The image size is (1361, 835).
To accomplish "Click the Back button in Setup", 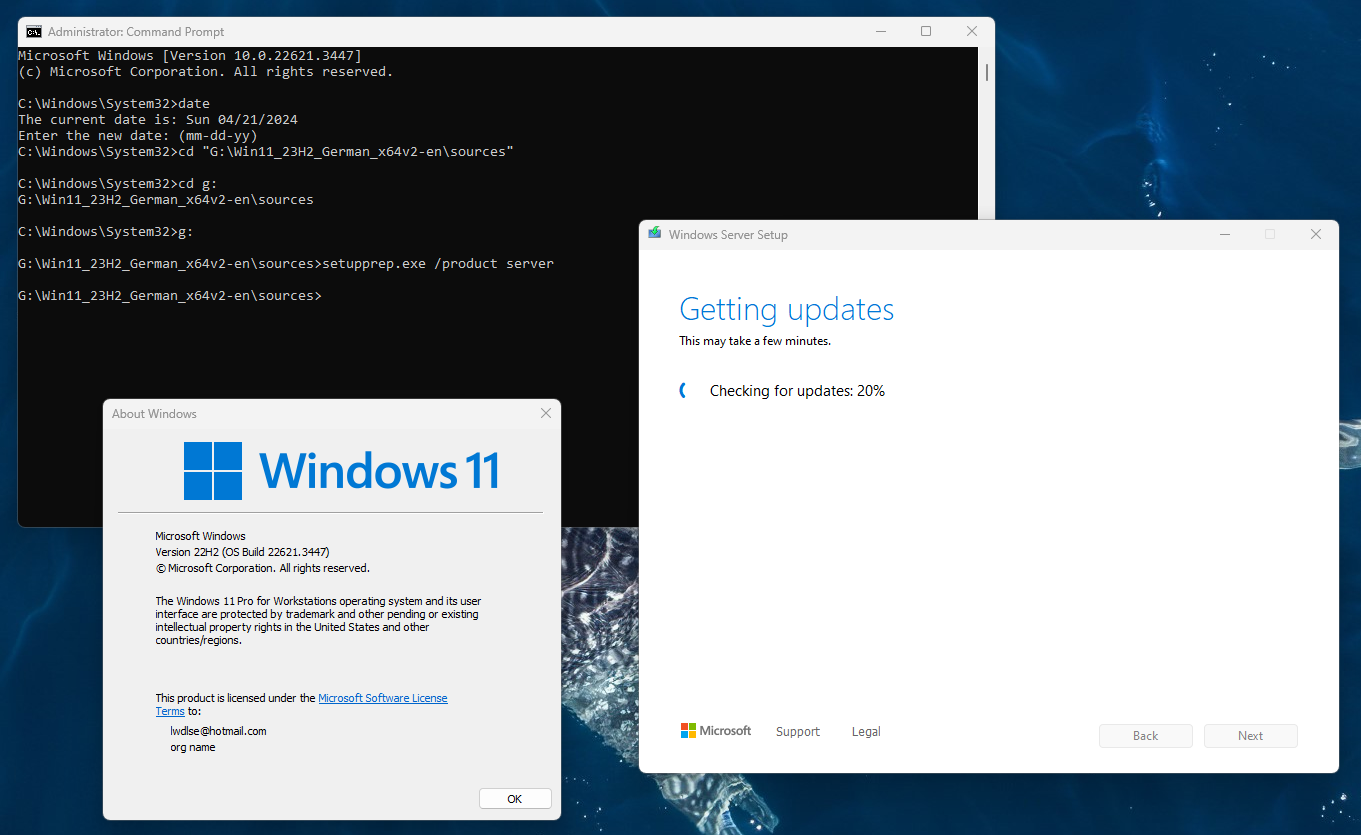I will click(1146, 736).
